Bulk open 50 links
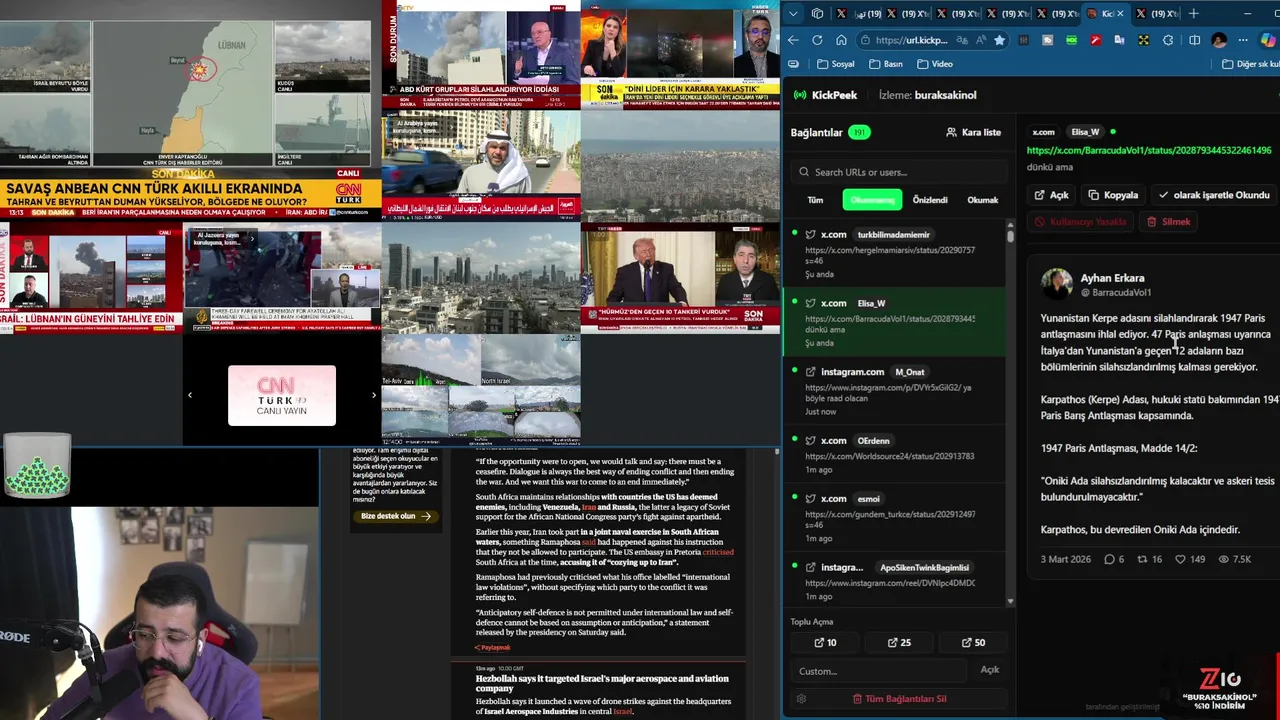 click(973, 643)
